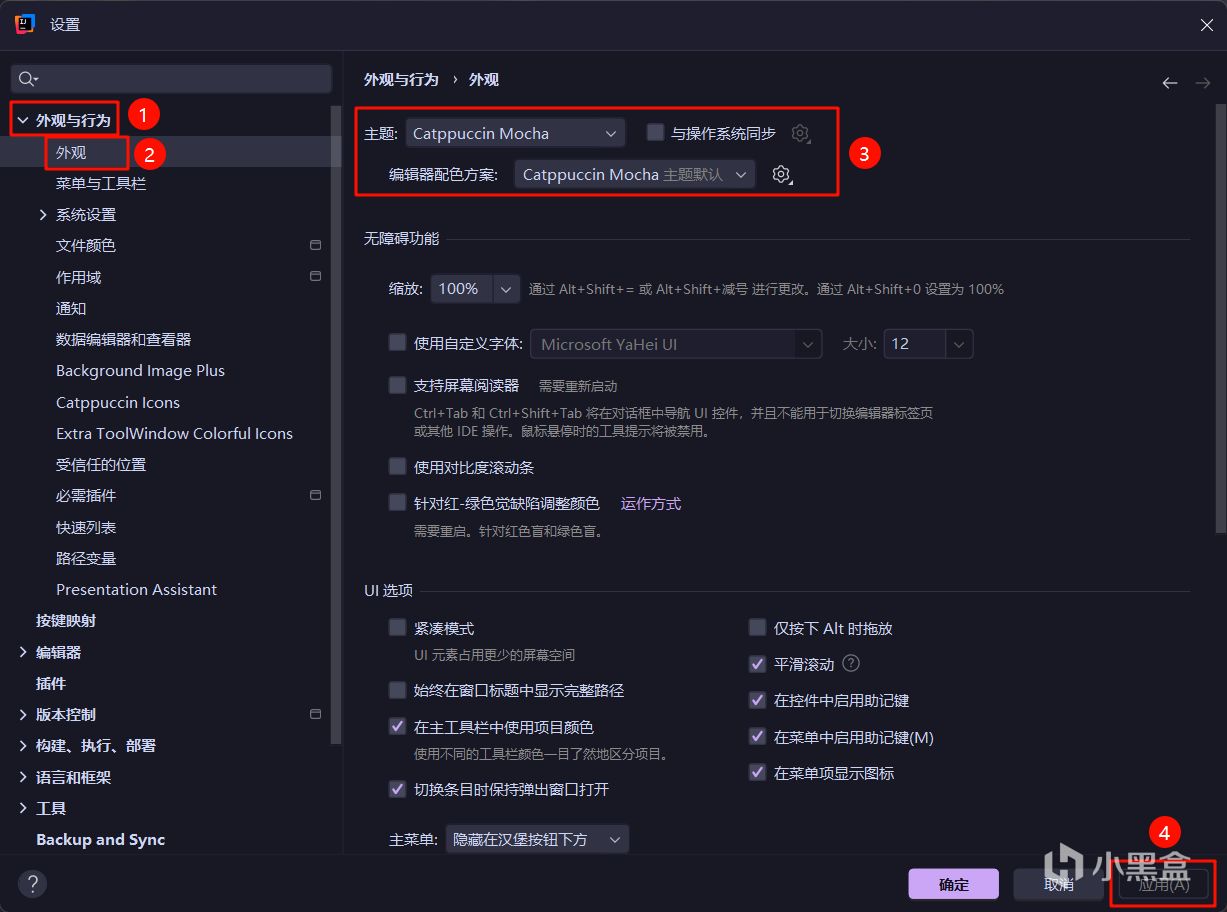The width and height of the screenshot is (1227, 912).
Task: Click the 取消 button
Action: pos(1058,884)
